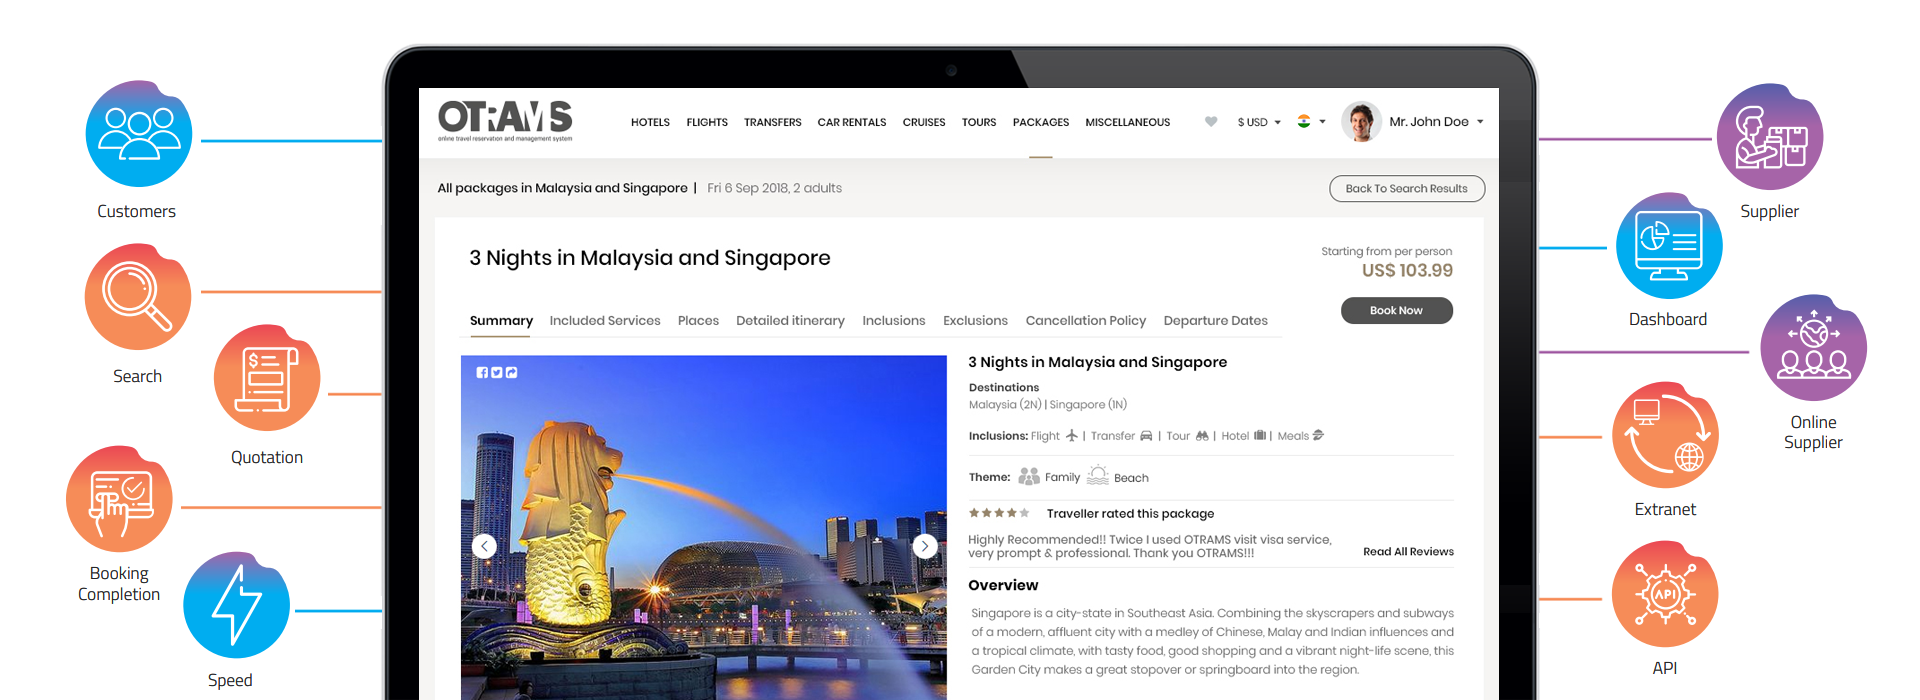The height and width of the screenshot is (700, 1920).
Task: Click the India flag icon
Action: click(1304, 121)
